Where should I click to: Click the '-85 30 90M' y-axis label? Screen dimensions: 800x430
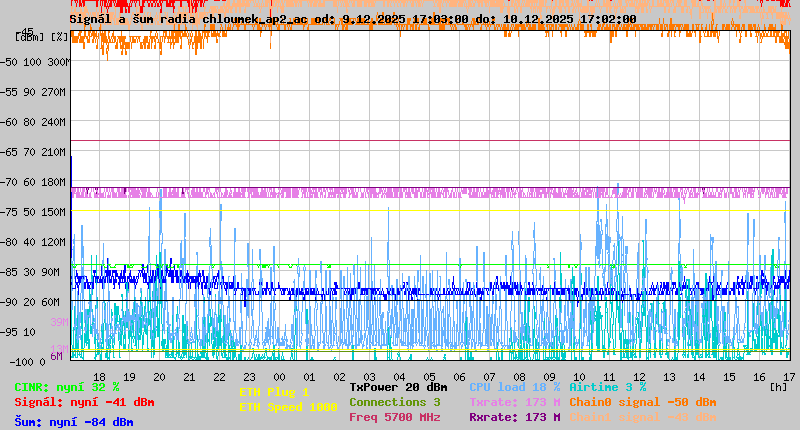[30, 272]
